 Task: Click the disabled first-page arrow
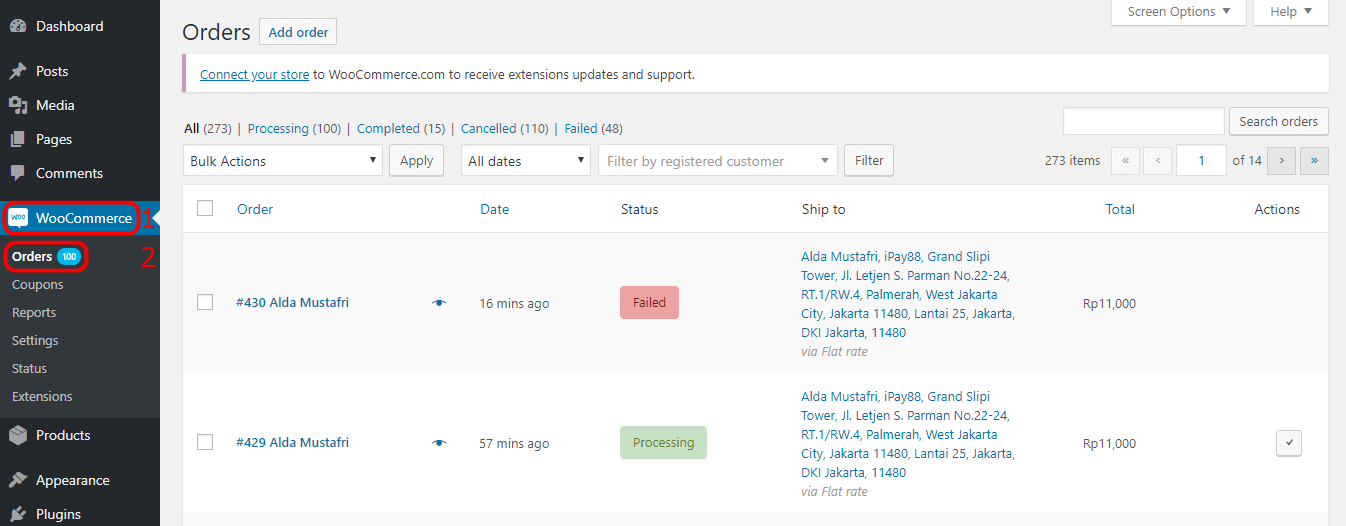pos(1125,160)
